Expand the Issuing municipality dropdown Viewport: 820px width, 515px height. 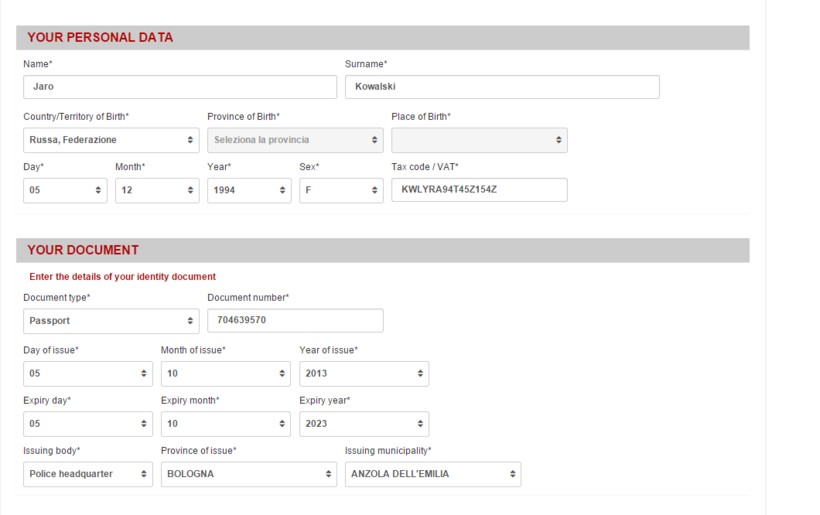(433, 474)
